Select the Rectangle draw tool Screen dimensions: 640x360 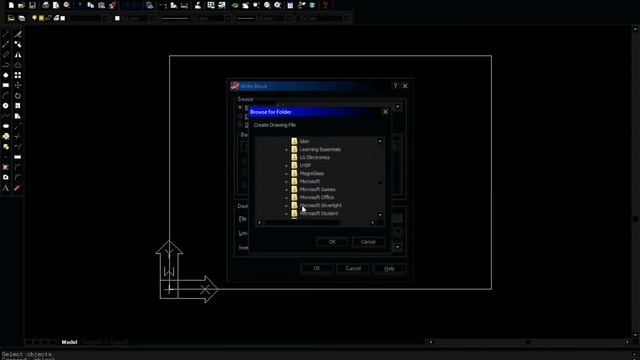[x=6, y=85]
